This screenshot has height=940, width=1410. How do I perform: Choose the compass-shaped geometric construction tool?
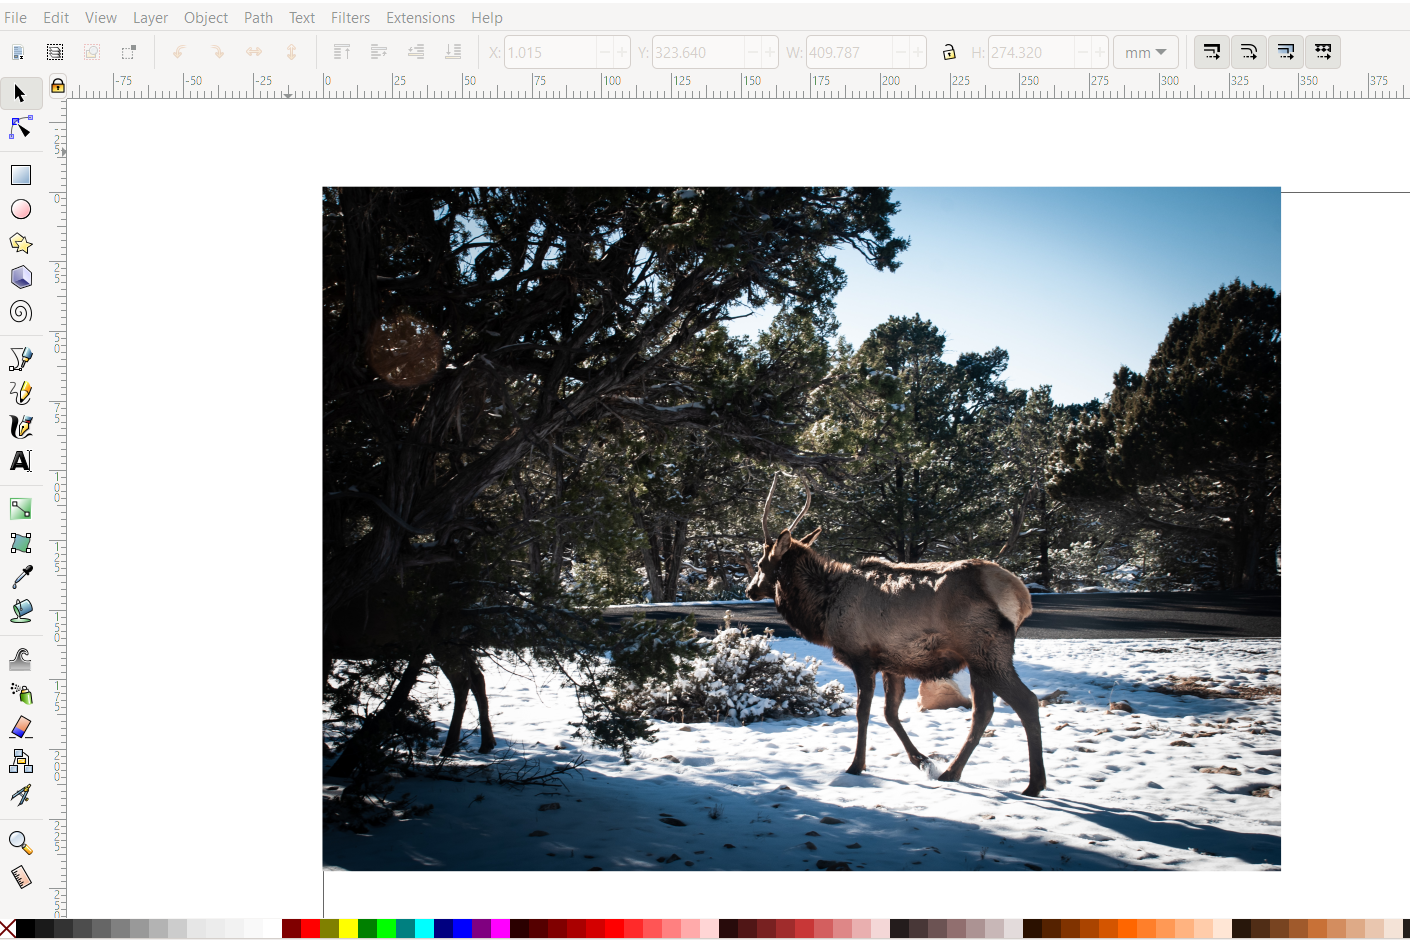click(x=20, y=795)
